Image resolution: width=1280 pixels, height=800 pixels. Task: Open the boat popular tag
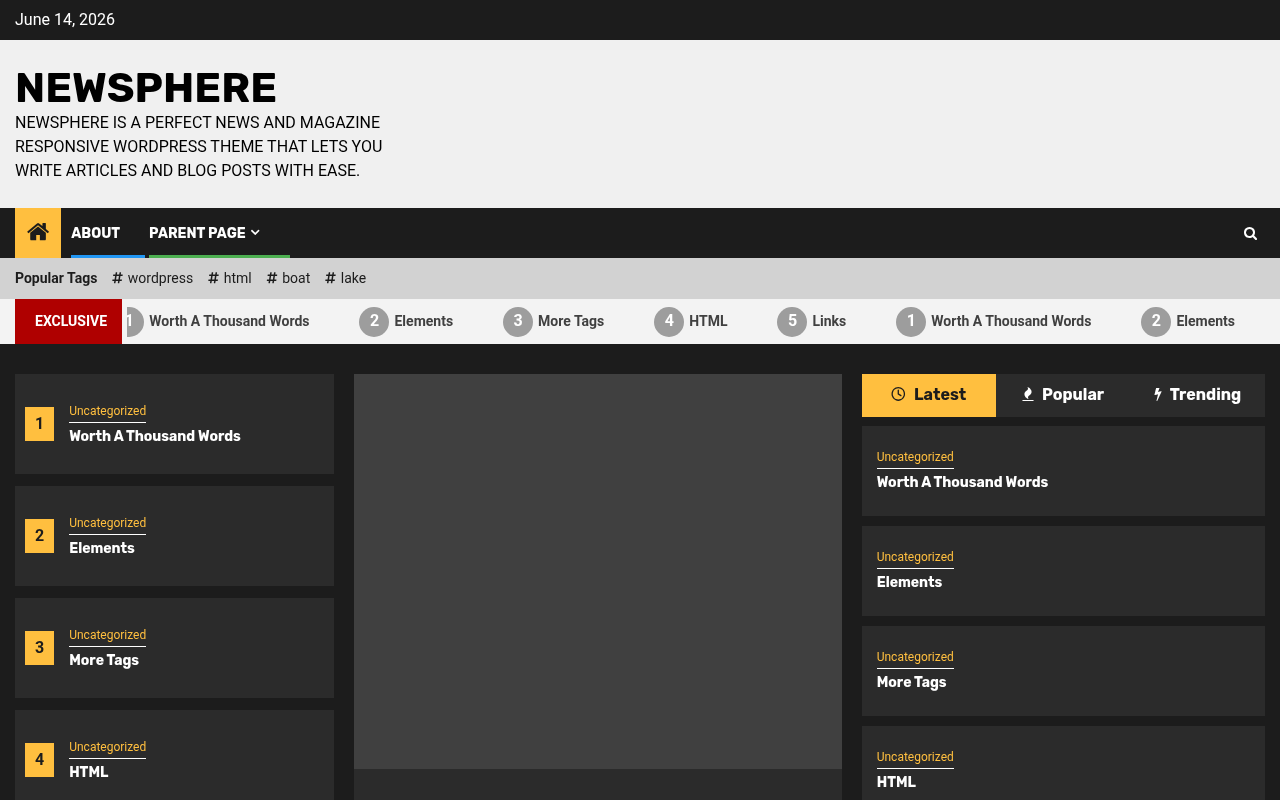pyautogui.click(x=288, y=278)
